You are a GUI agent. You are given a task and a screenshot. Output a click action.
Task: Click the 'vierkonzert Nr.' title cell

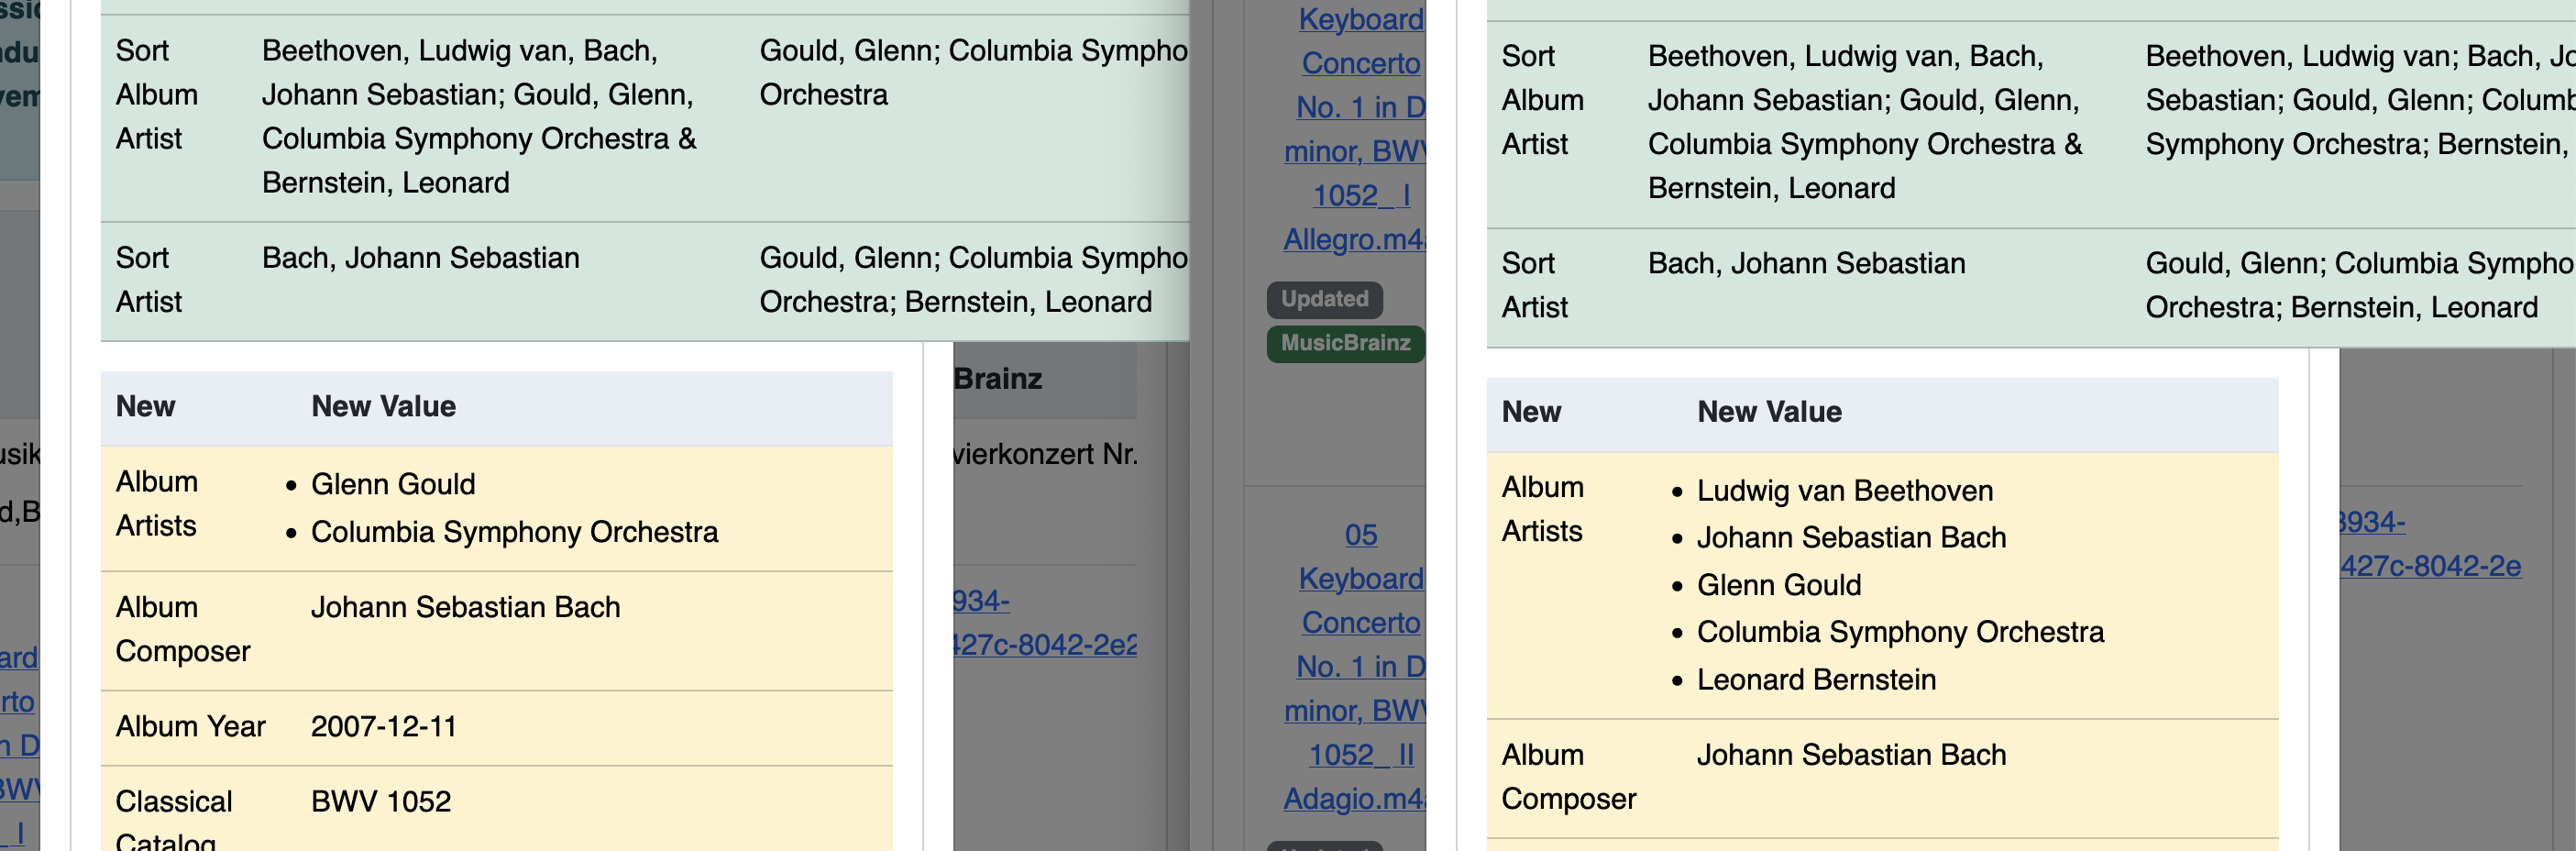1045,454
